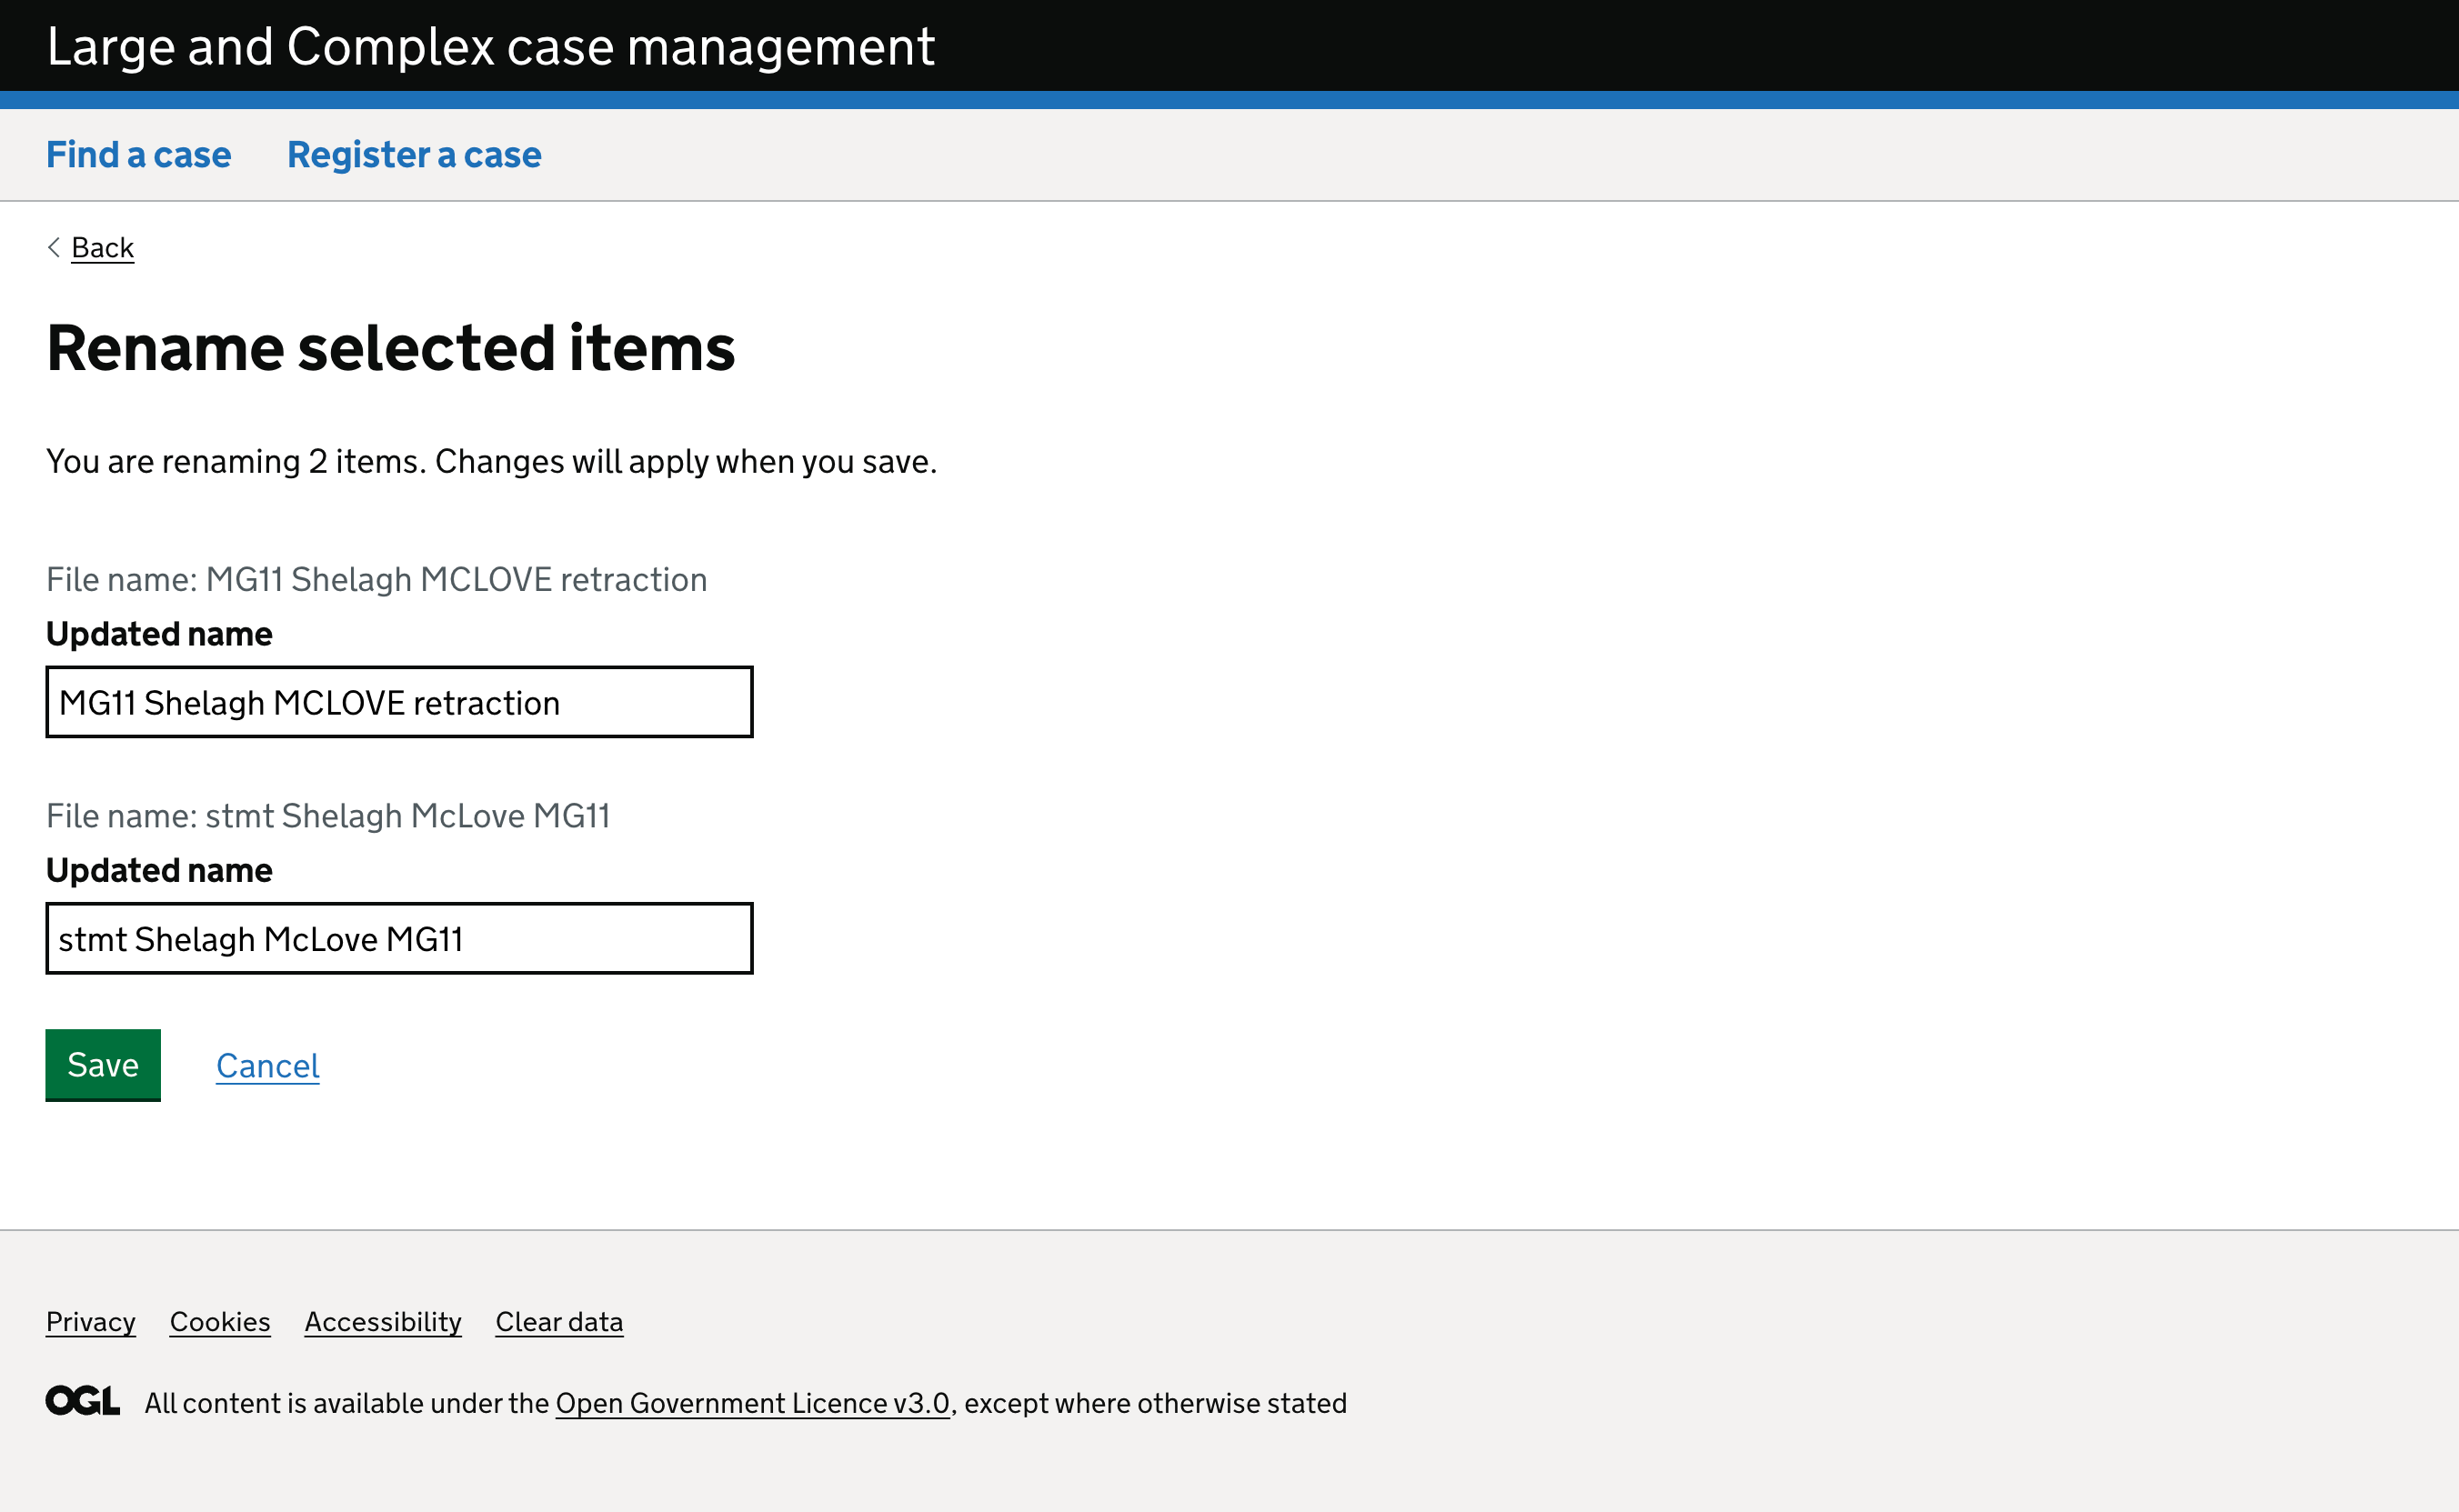This screenshot has height=1512, width=2459.
Task: Click the File name: stmt Shelagh McLove MG11 hint
Action: [328, 816]
